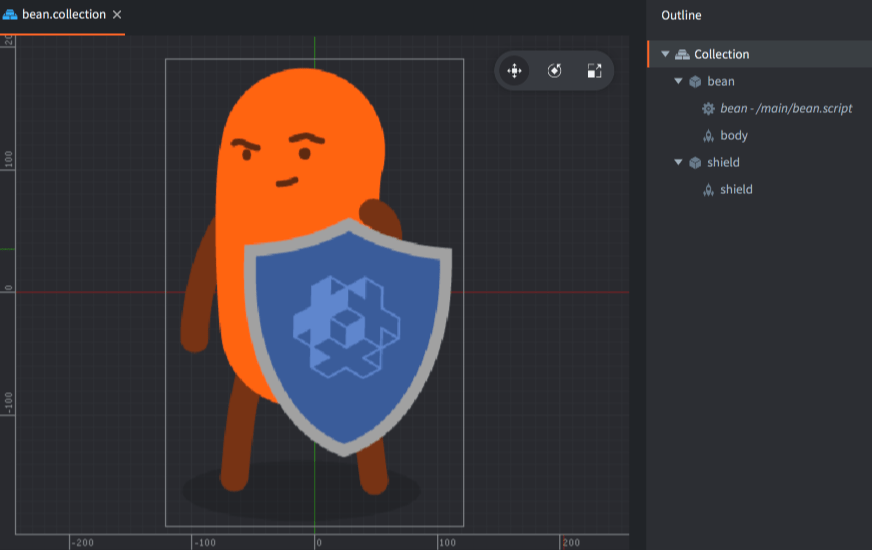Select the bean - /main/bean.script entry

pos(786,108)
